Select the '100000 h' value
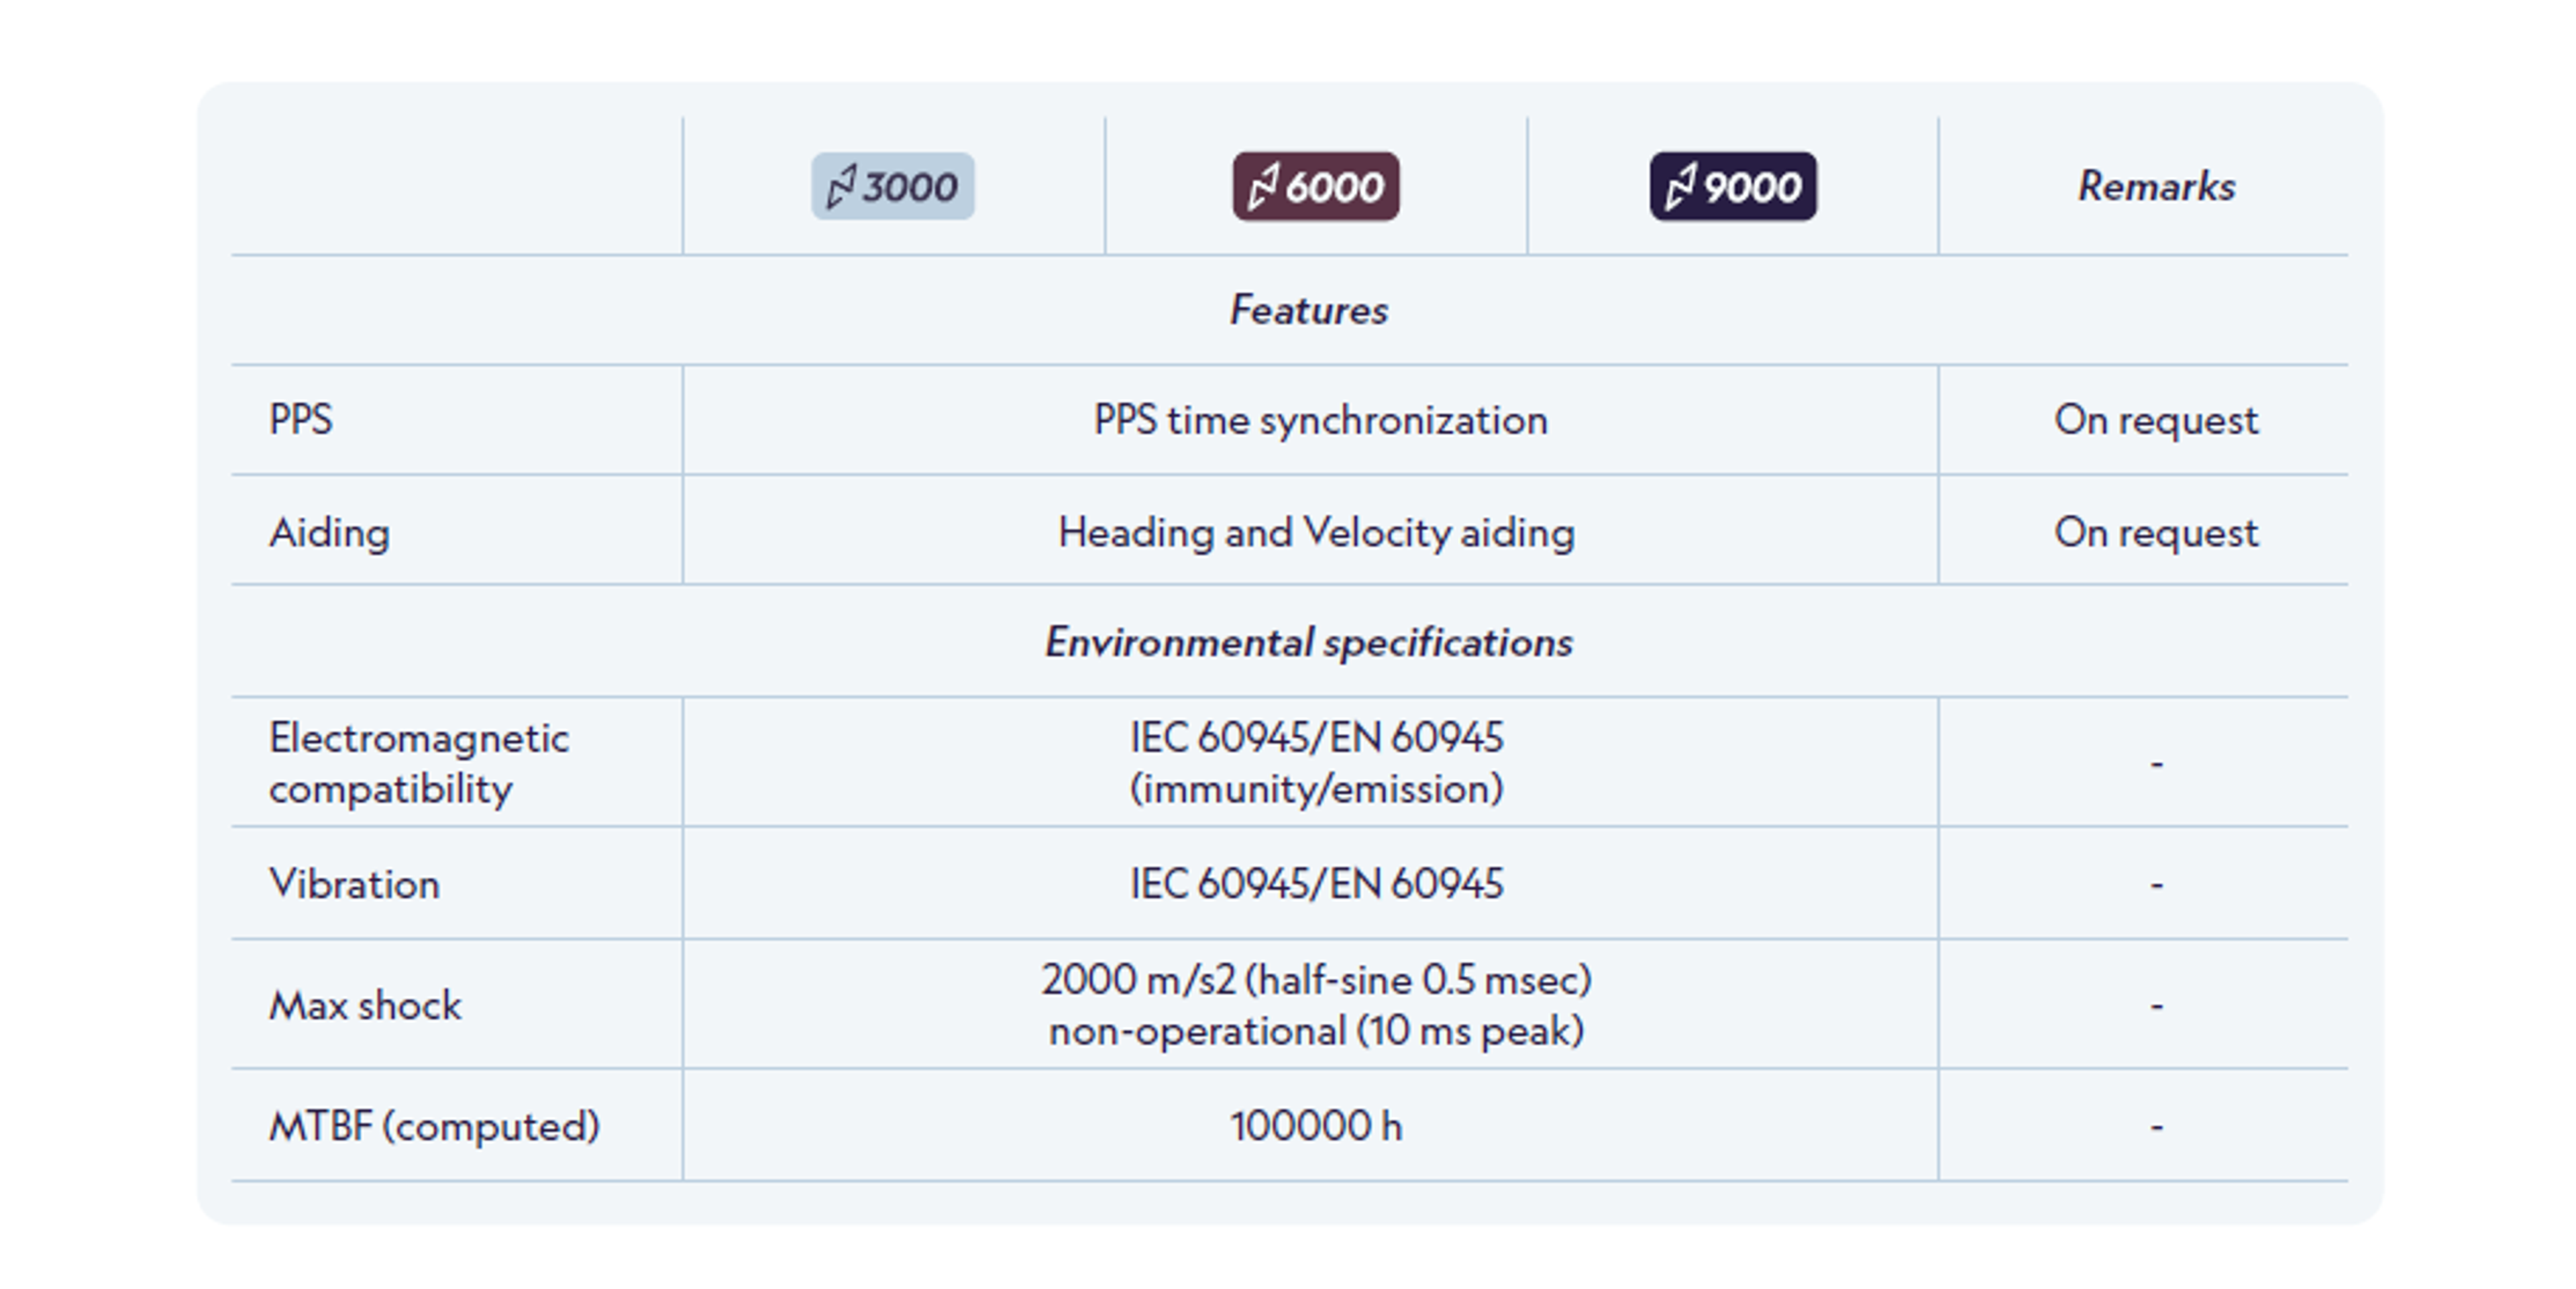Image resolution: width=2576 pixels, height=1289 pixels. pos(1316,1126)
